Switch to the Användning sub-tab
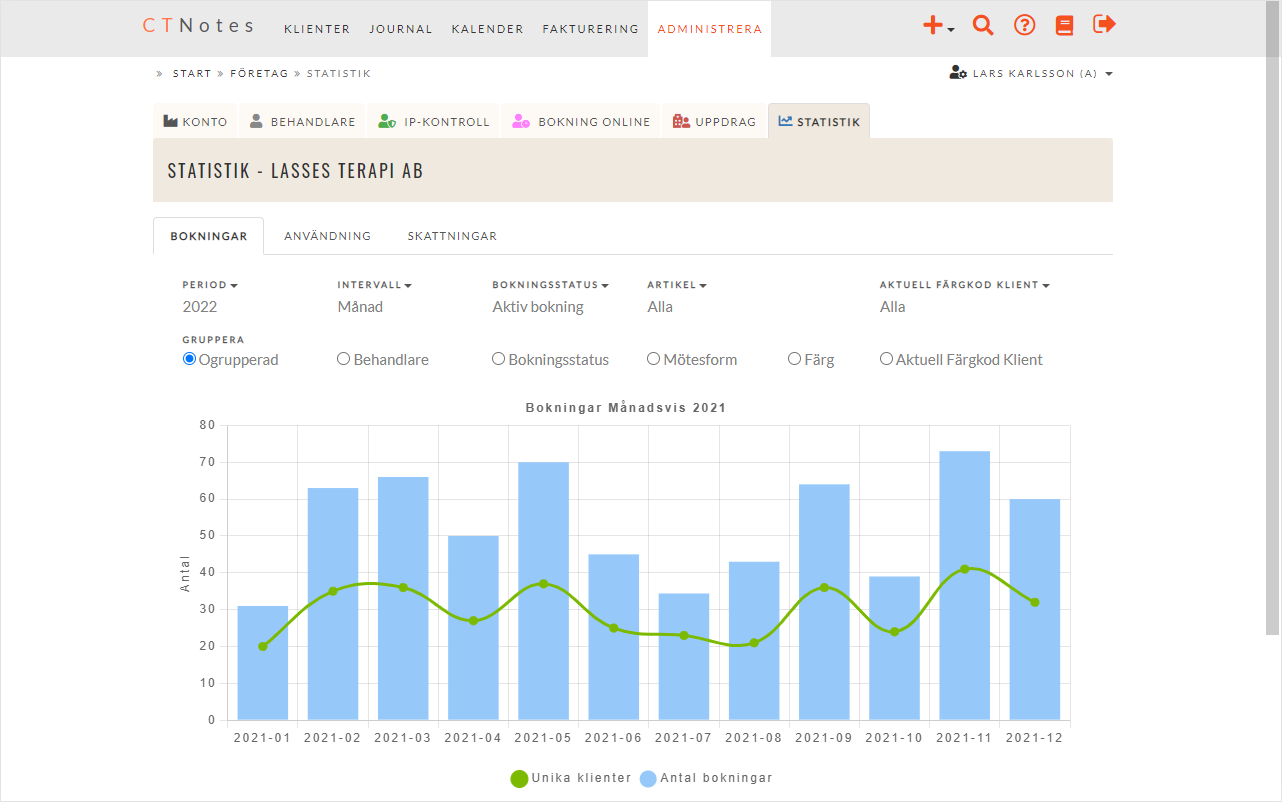This screenshot has height=802, width=1282. [x=328, y=236]
